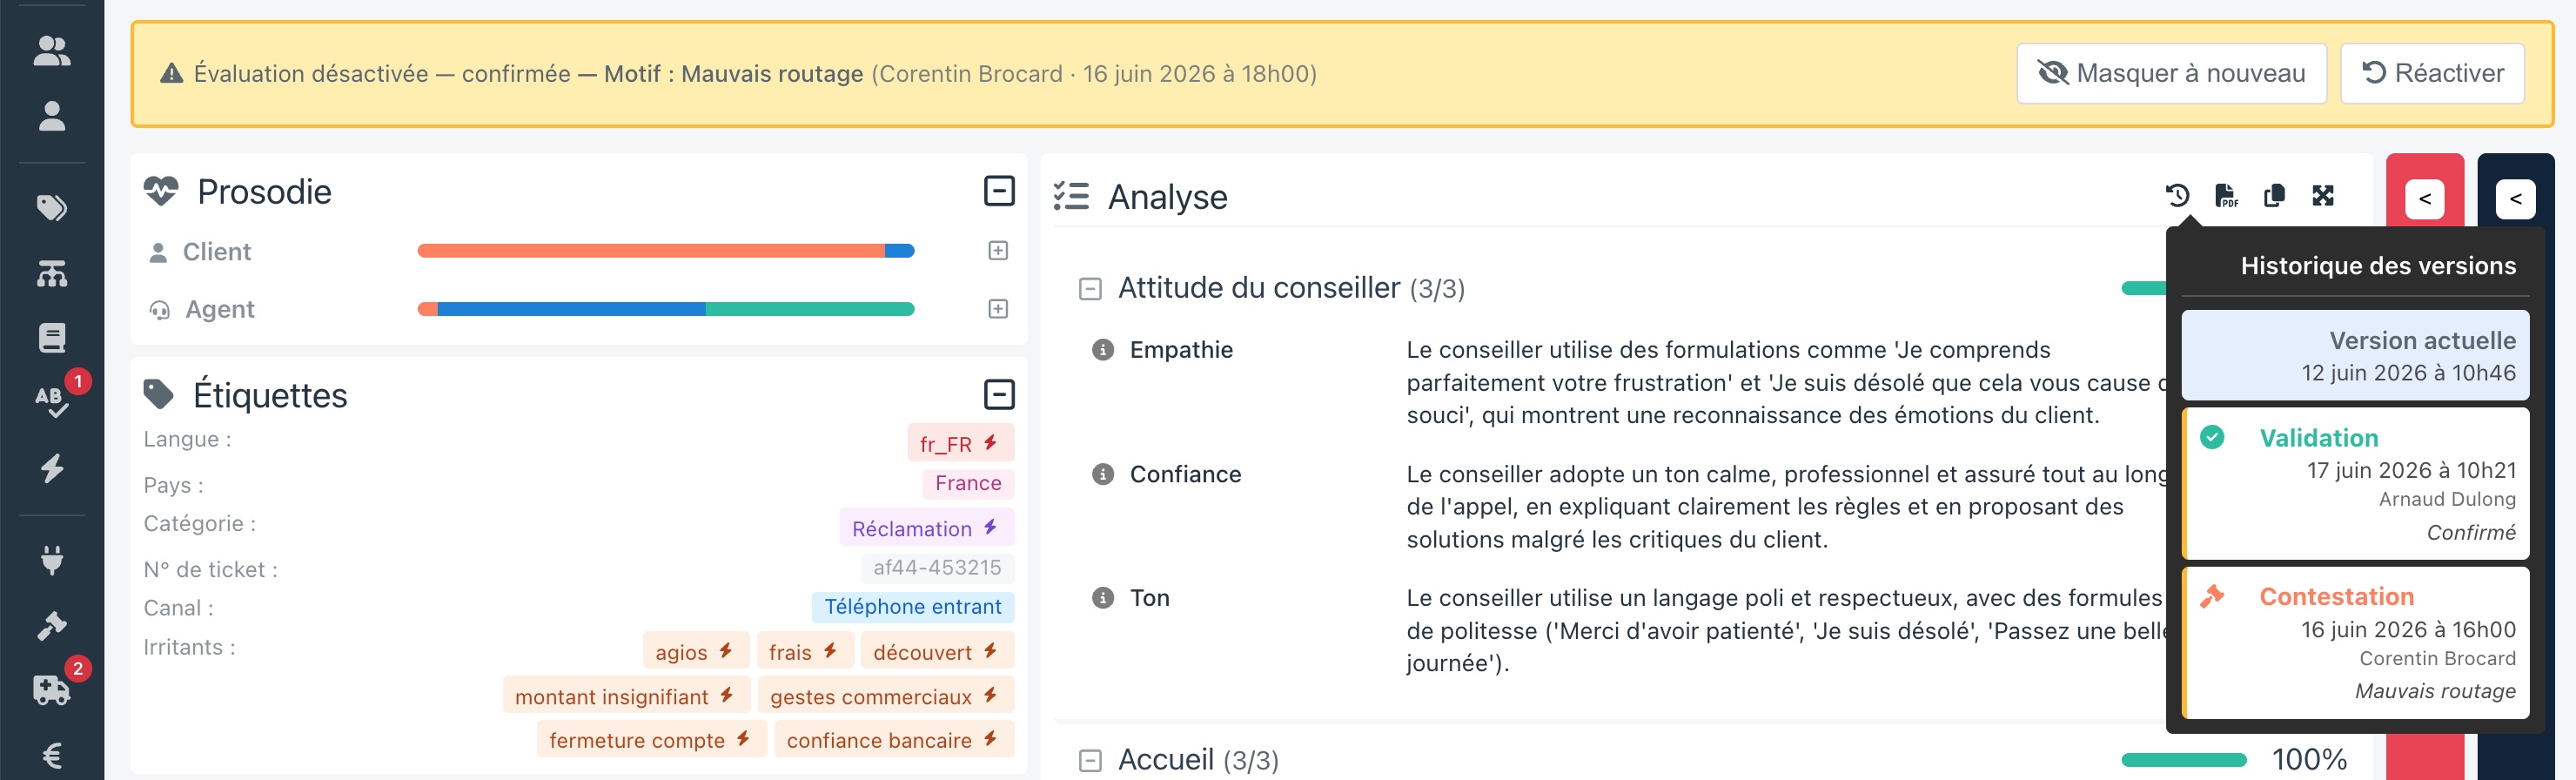Collapse the Prosodie panel
Viewport: 2576px width, 780px height.
click(x=999, y=191)
